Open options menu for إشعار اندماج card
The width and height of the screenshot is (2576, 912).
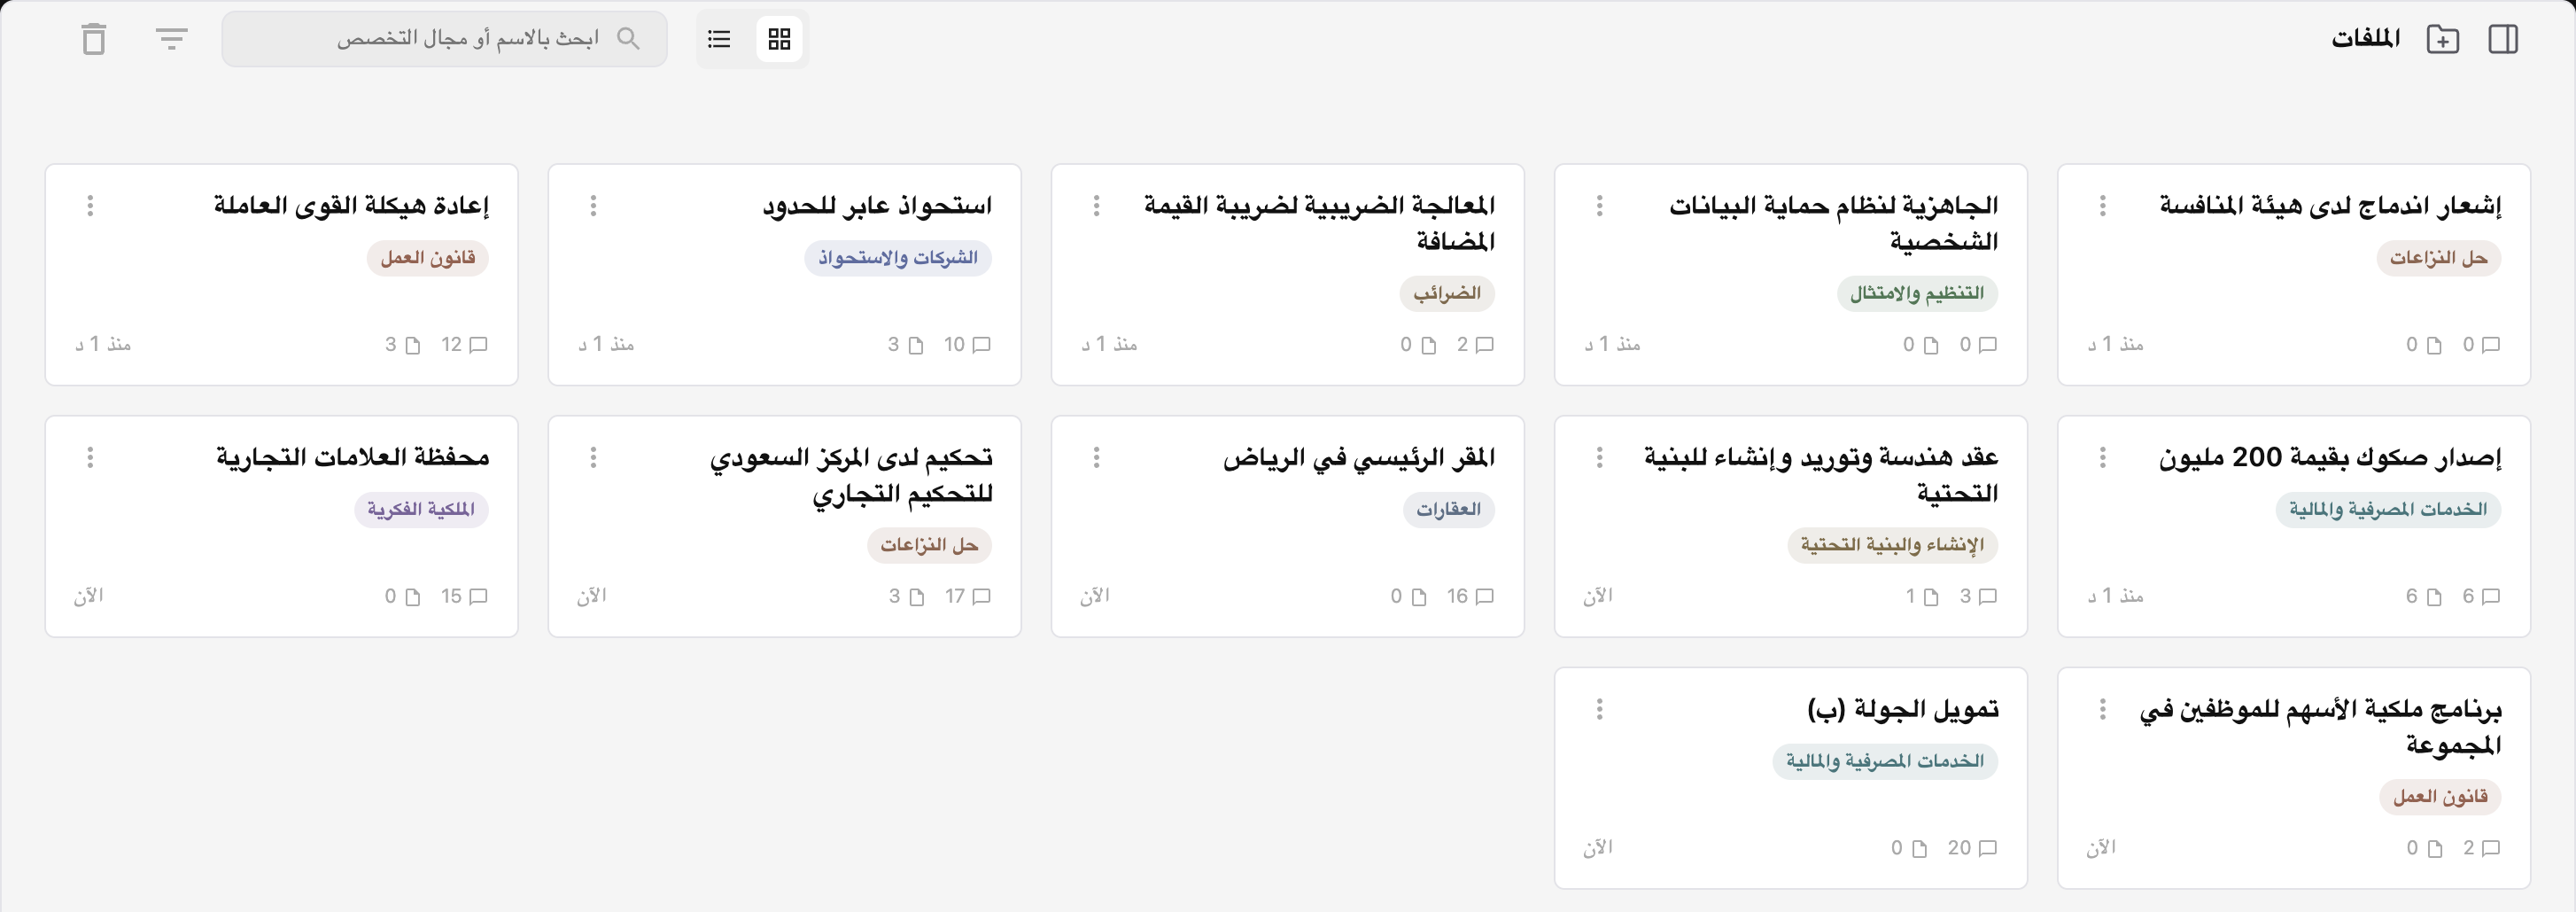tap(2103, 205)
